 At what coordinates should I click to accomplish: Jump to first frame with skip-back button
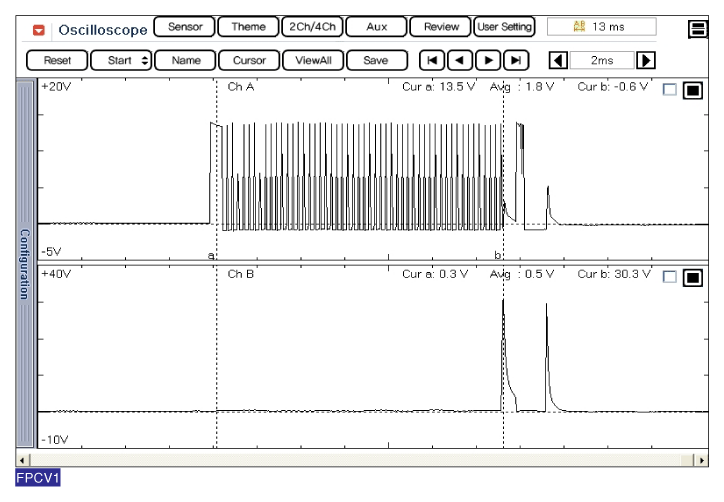(431, 60)
